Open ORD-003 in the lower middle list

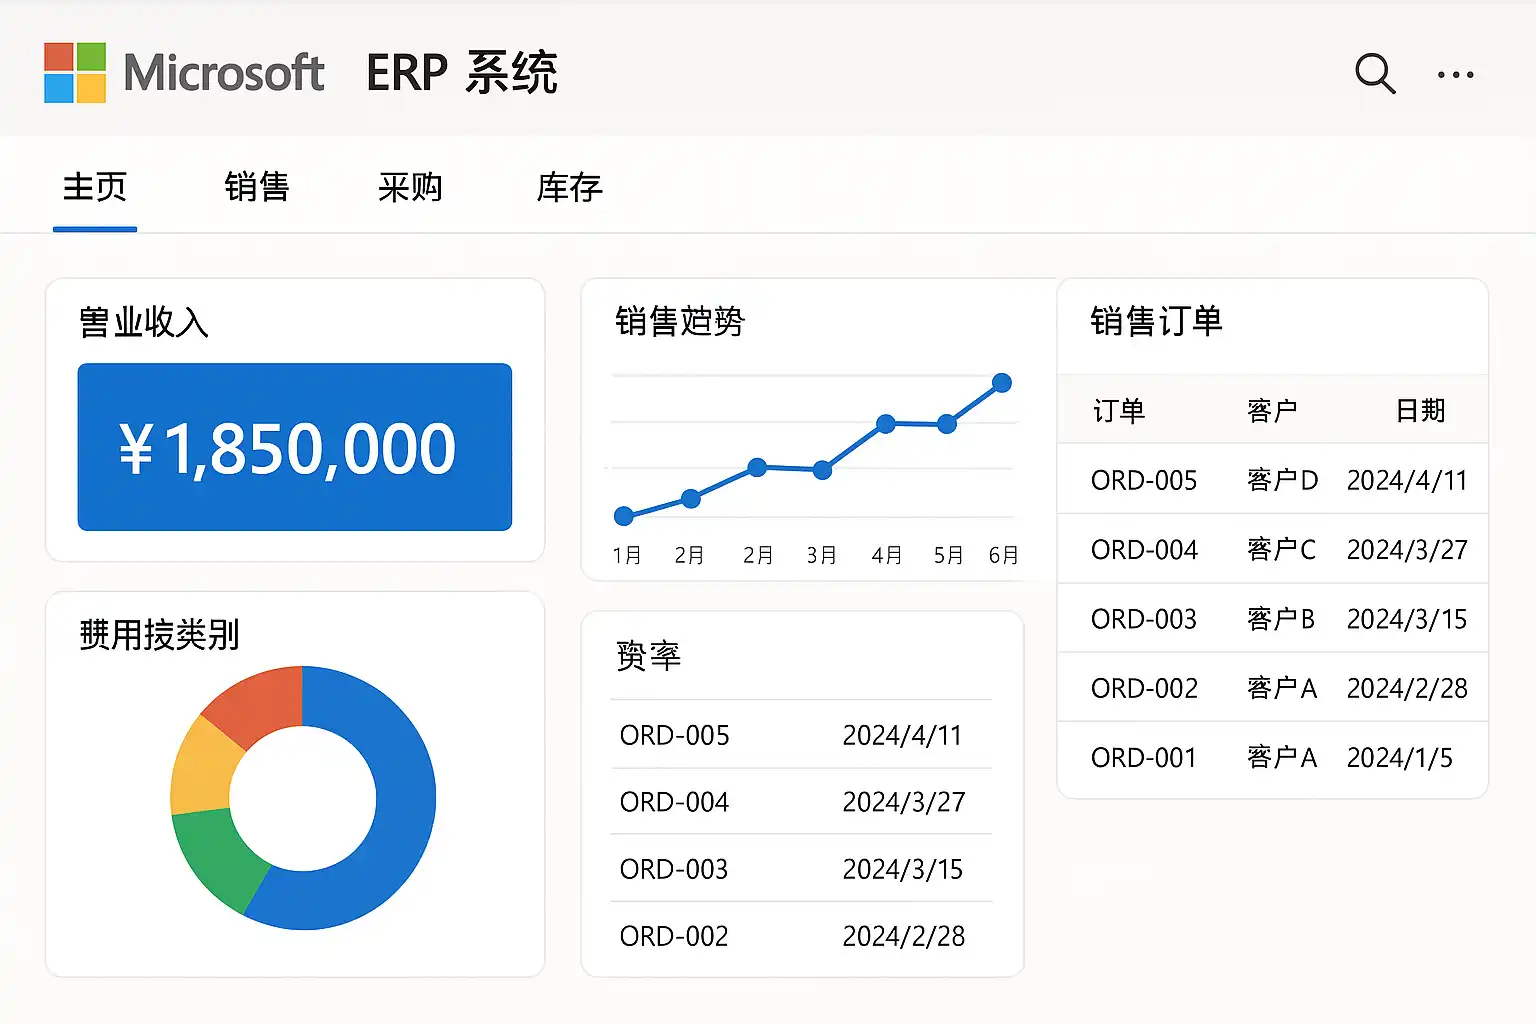674,869
